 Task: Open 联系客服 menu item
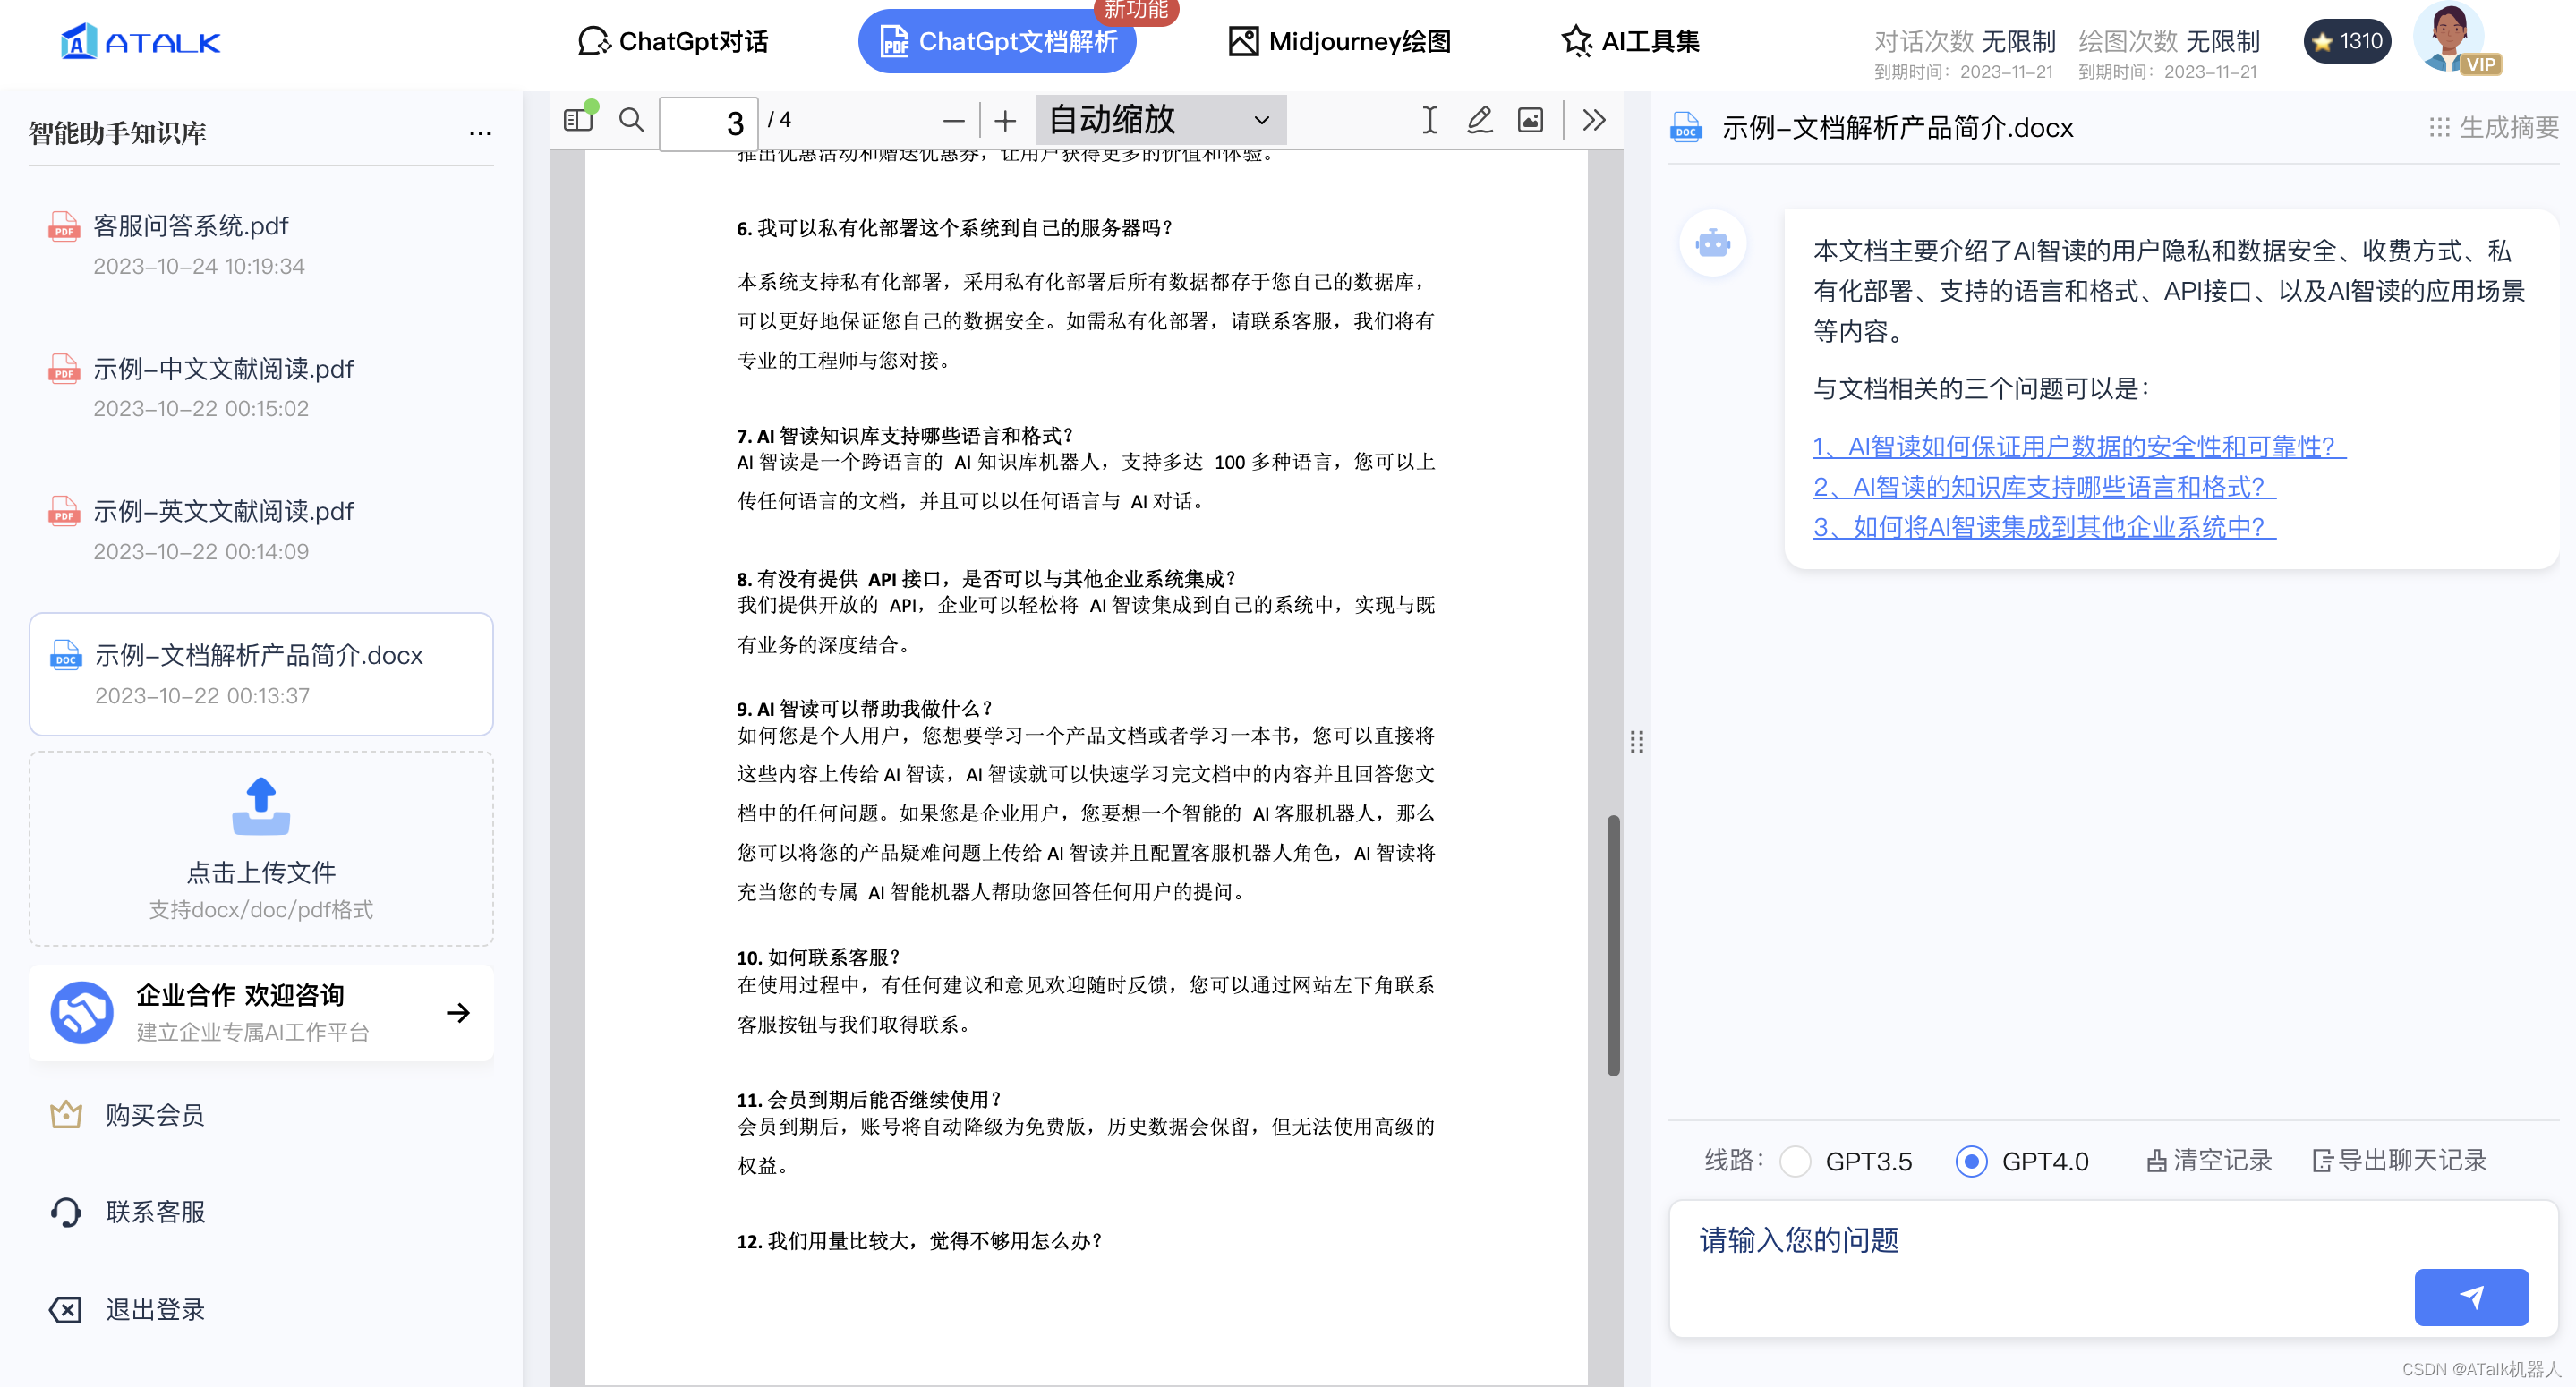point(155,1211)
